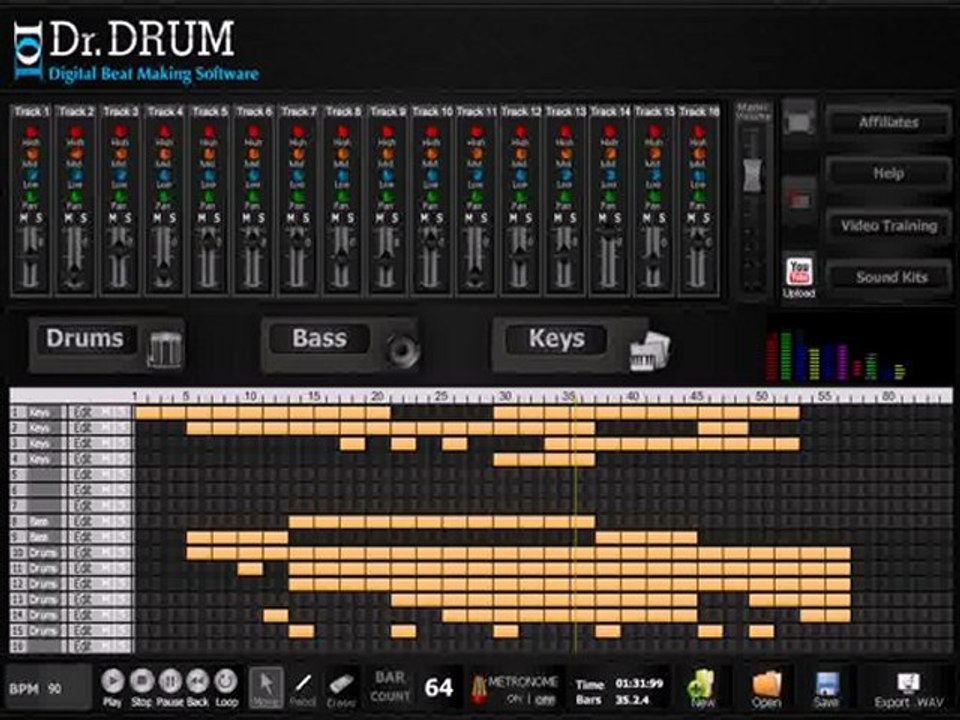Create a project with the New icon

pyautogui.click(x=701, y=687)
